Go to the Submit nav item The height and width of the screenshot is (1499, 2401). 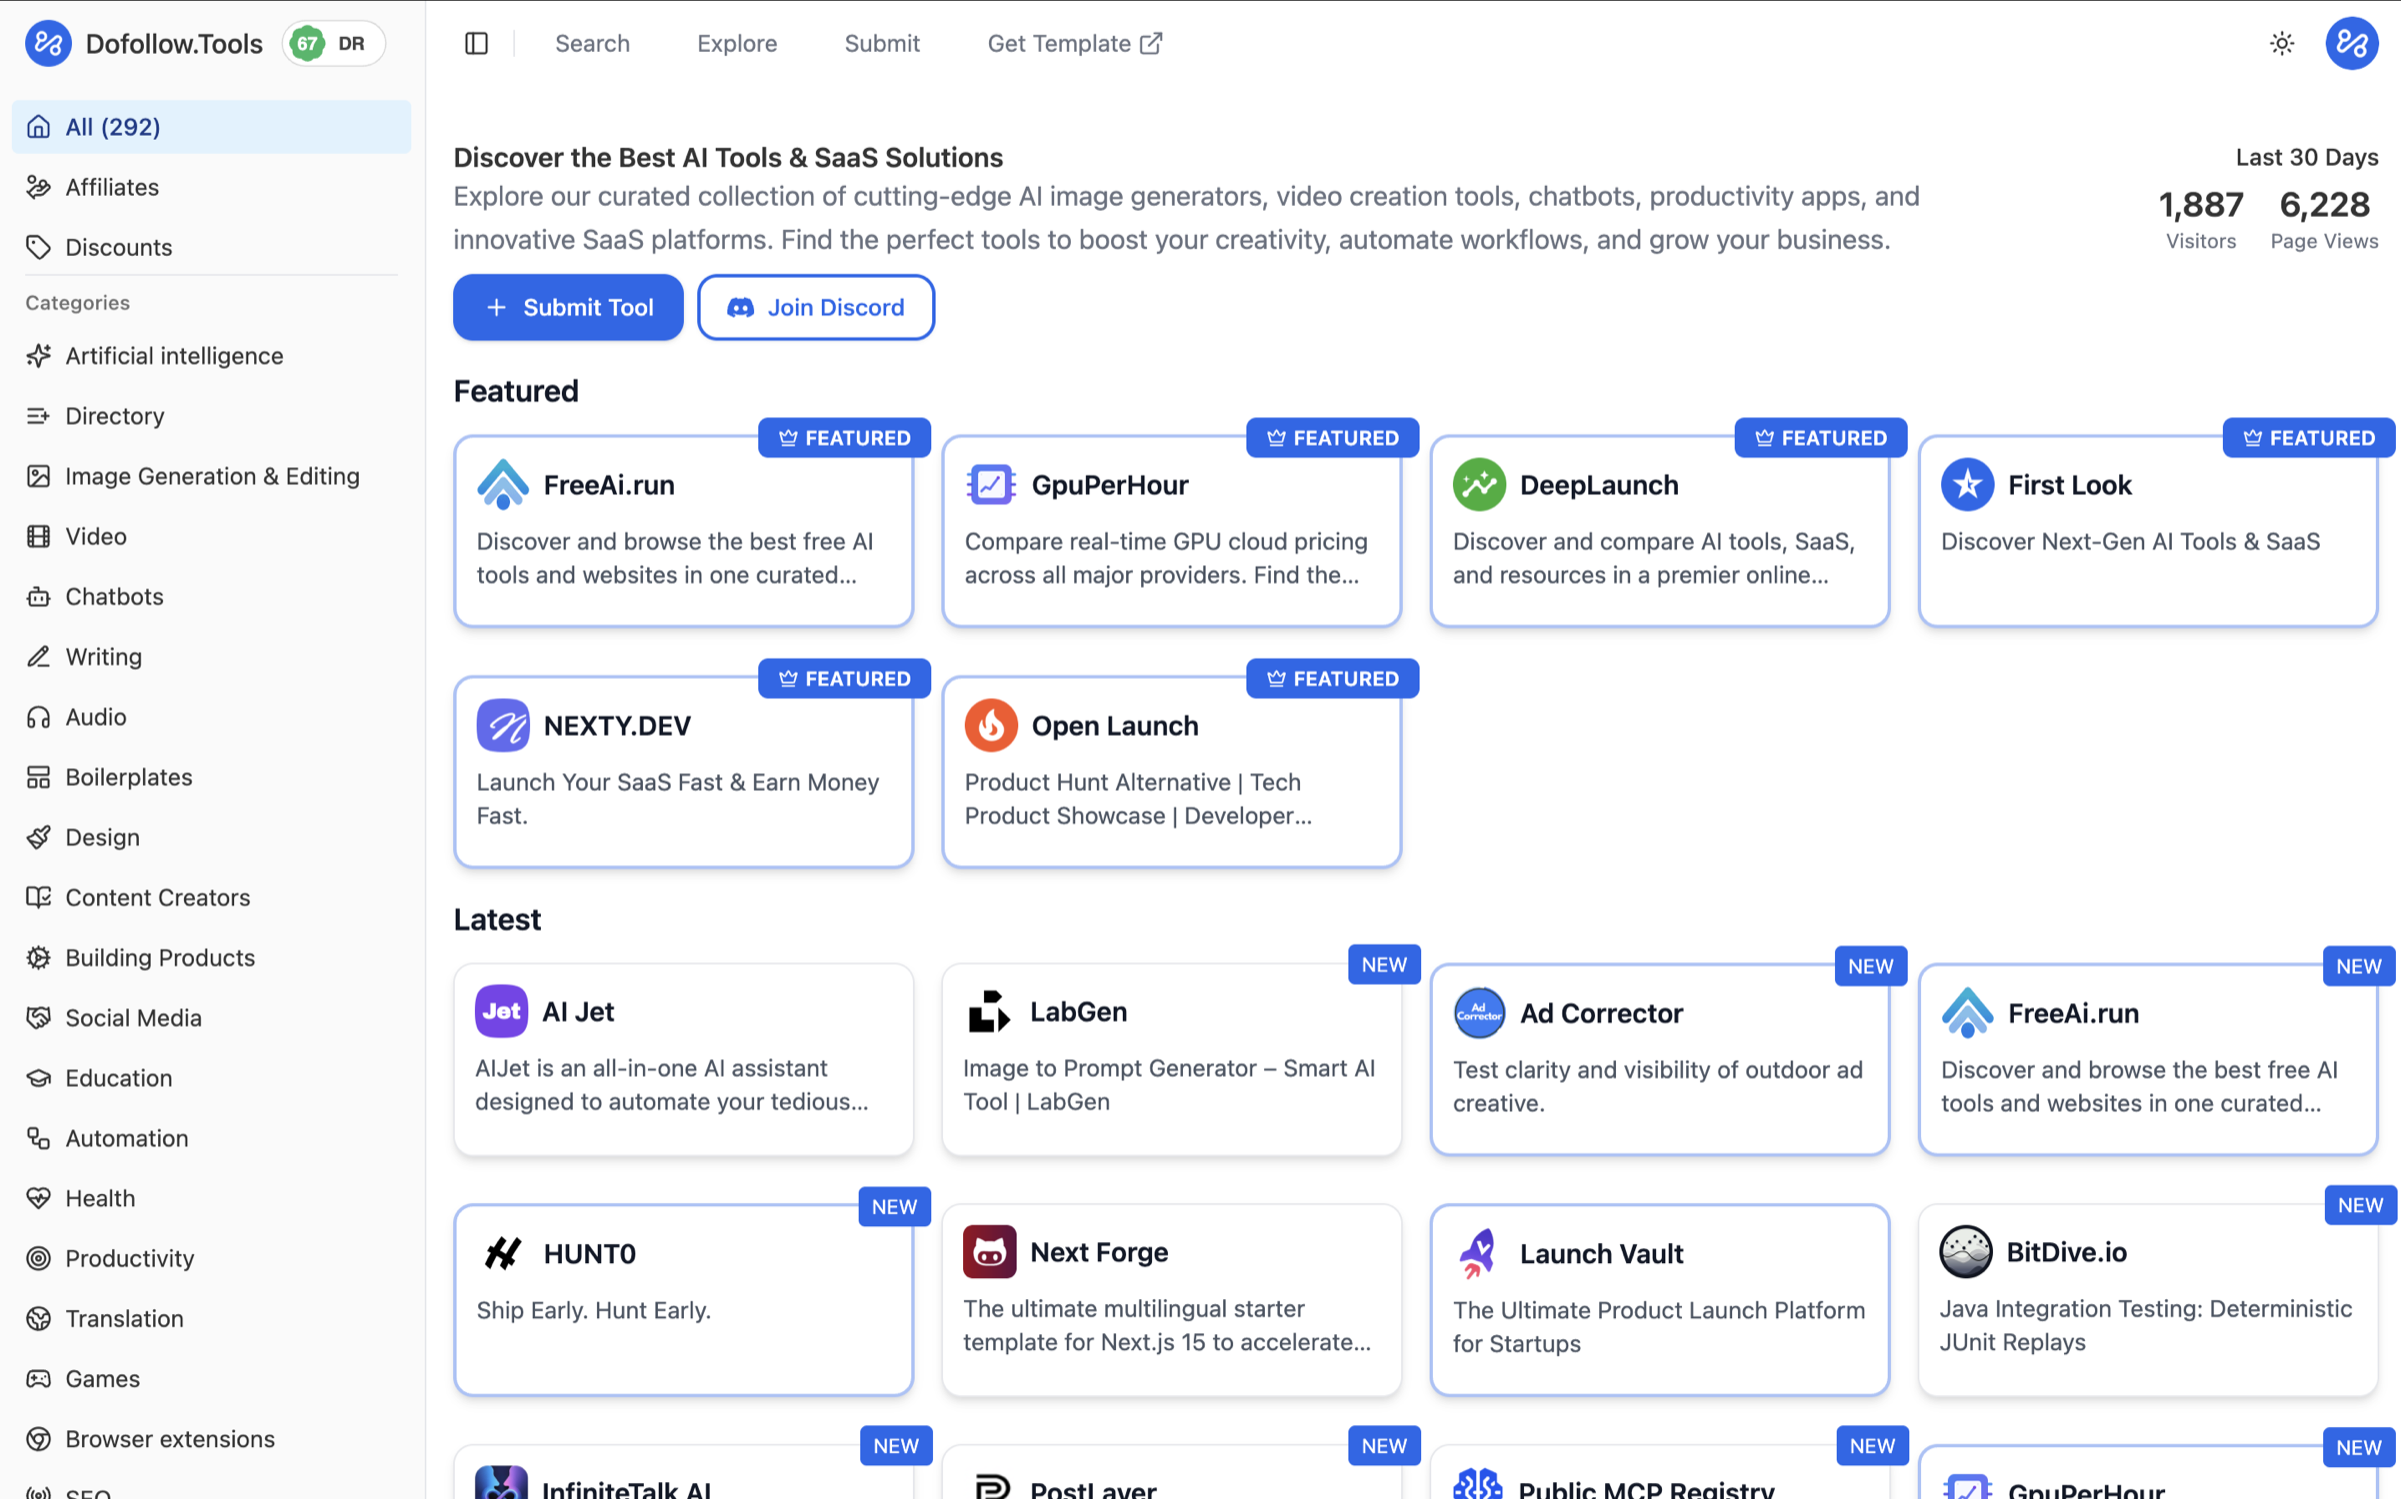click(x=881, y=43)
